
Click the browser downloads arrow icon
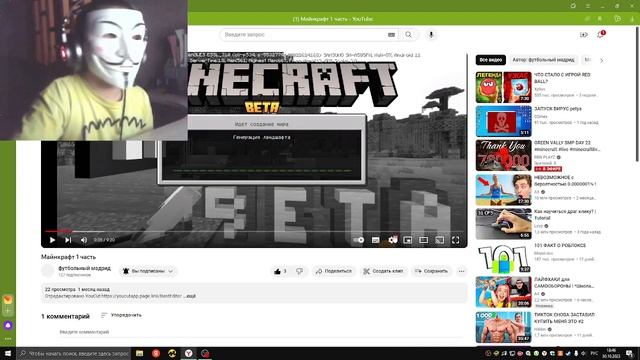pyautogui.click(x=632, y=19)
